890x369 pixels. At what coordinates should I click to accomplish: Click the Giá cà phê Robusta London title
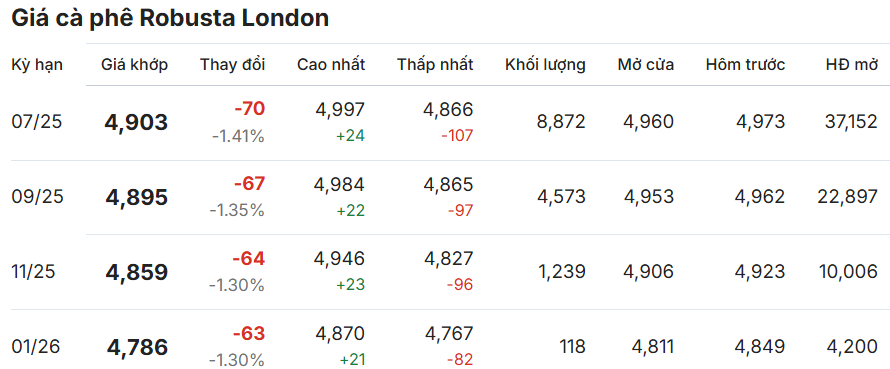(170, 19)
